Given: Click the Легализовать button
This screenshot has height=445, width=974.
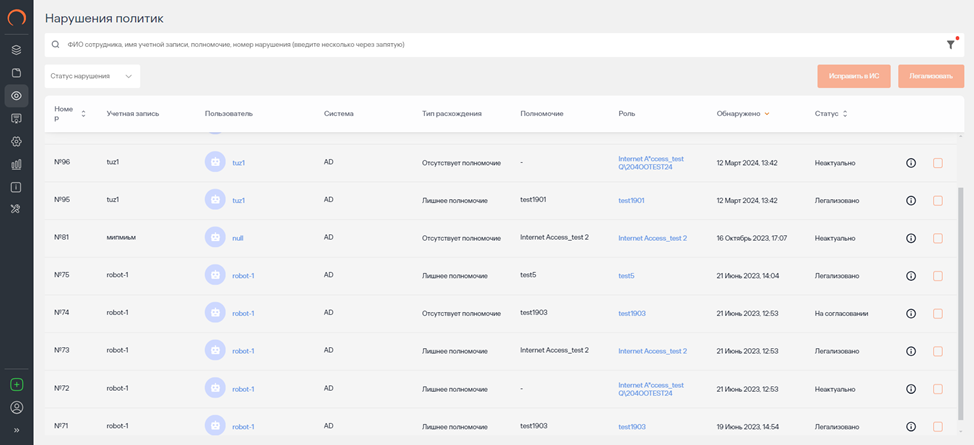Looking at the screenshot, I should [x=931, y=76].
